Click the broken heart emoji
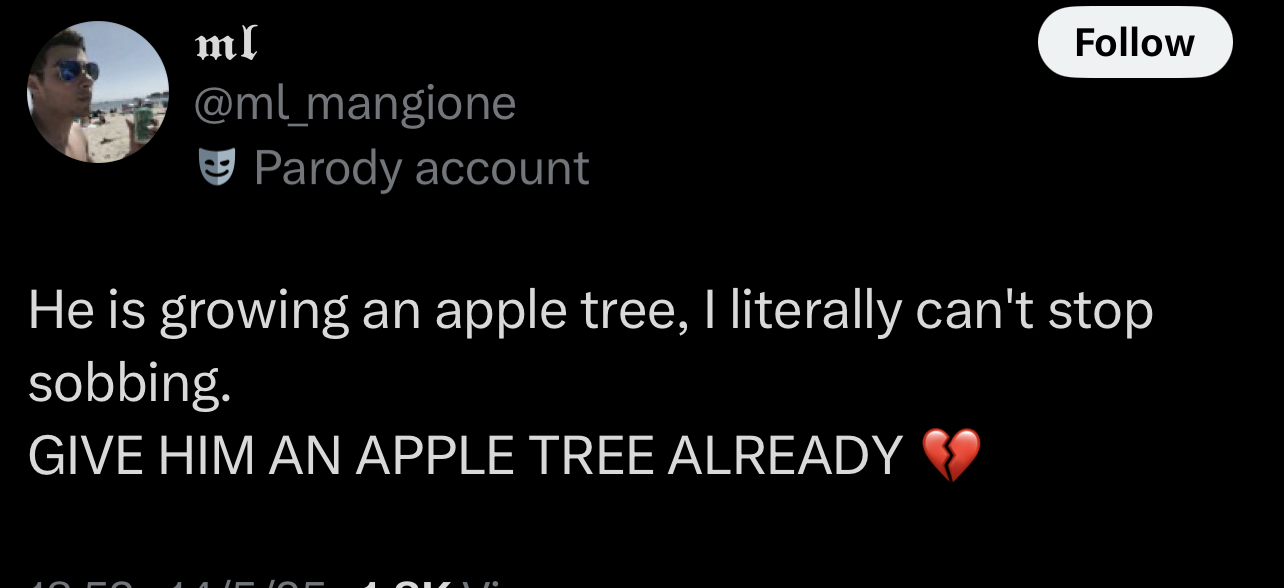Screen dimensions: 1284x588 (950, 455)
